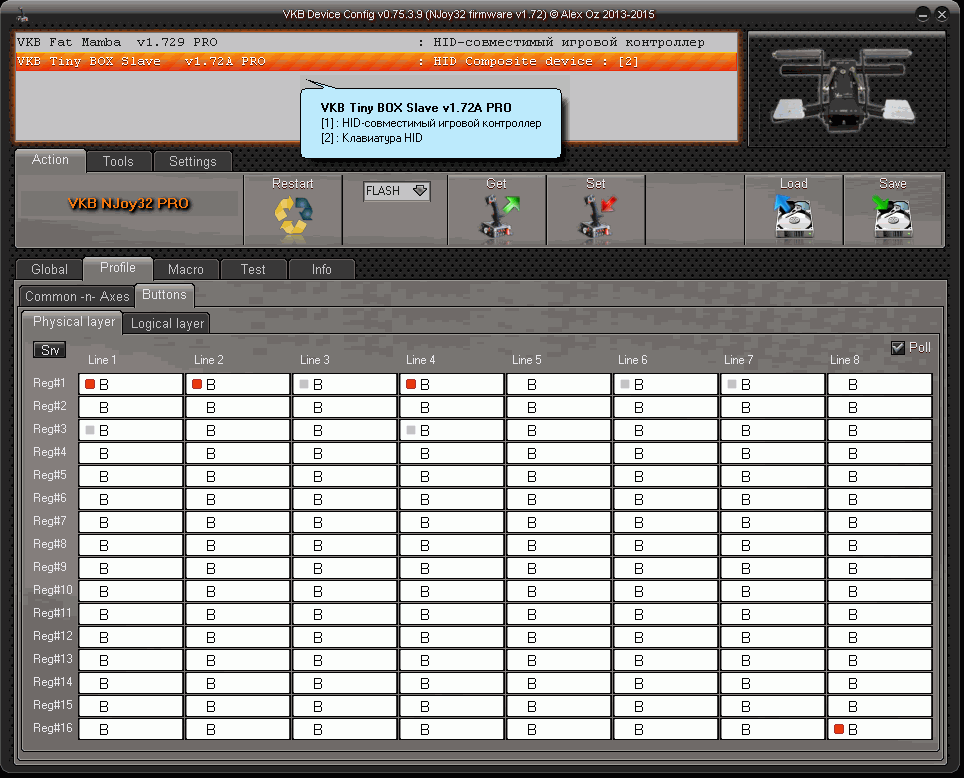964x778 pixels.
Task: Select VKB Tiny BOX Slave device row
Action: (376, 62)
